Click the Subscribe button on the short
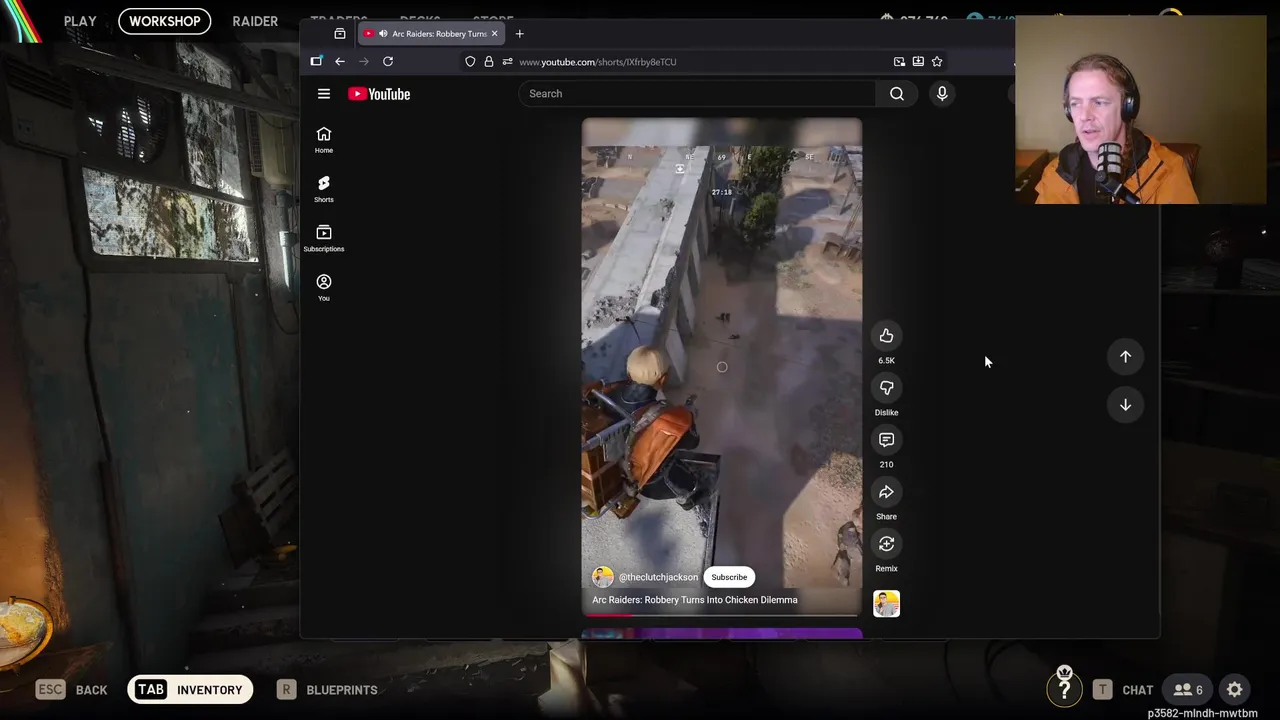 729,577
